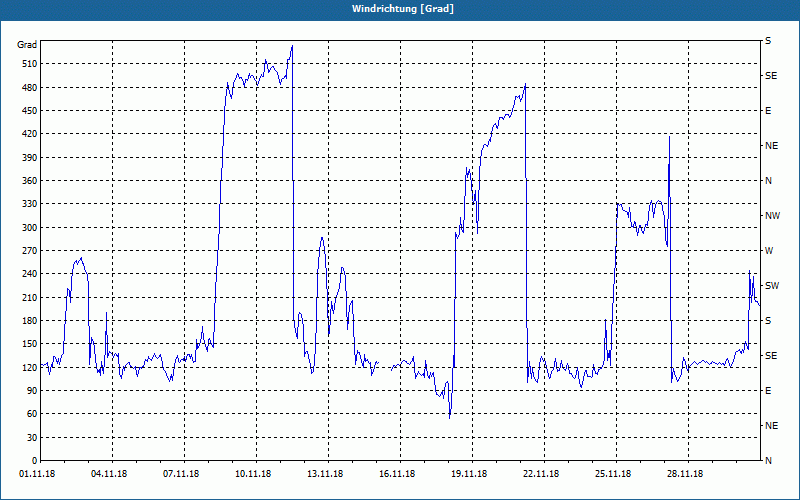Click the 180 y-axis value
This screenshot has width=800, height=500.
coord(30,321)
